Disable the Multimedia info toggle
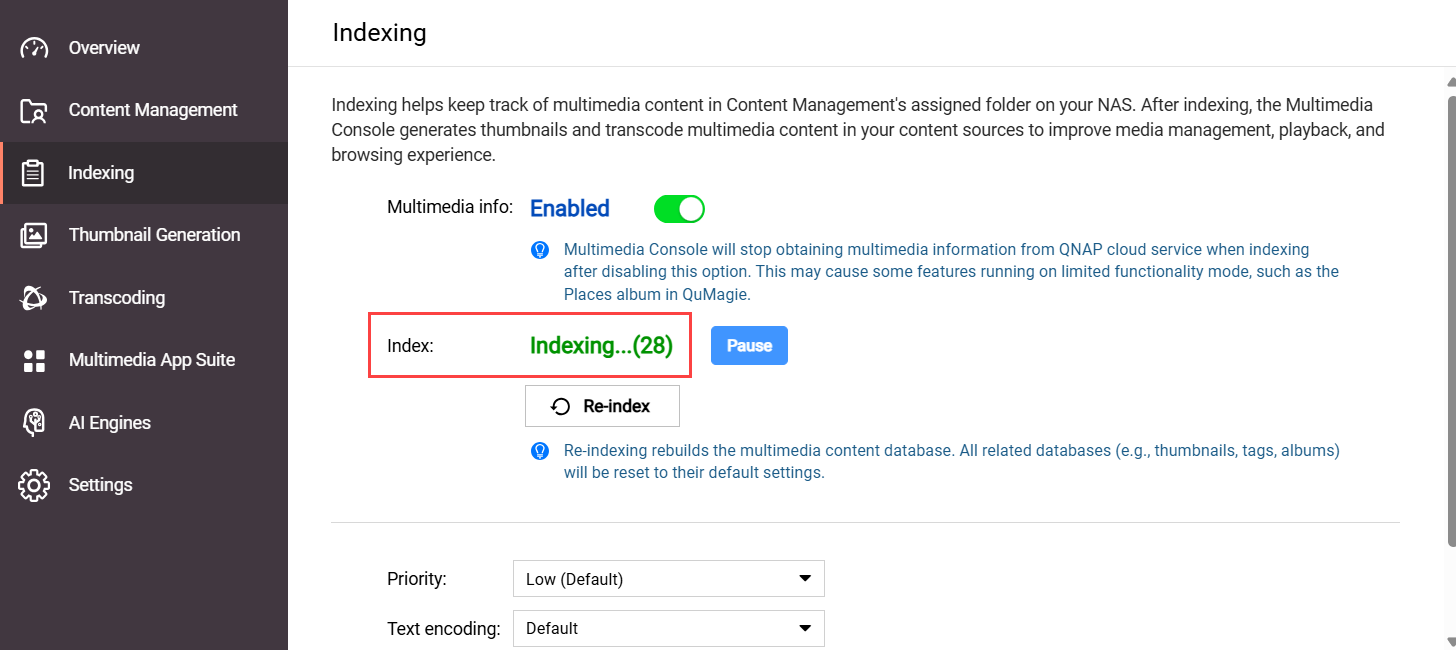Viewport: 1456px width, 650px height. (x=679, y=209)
